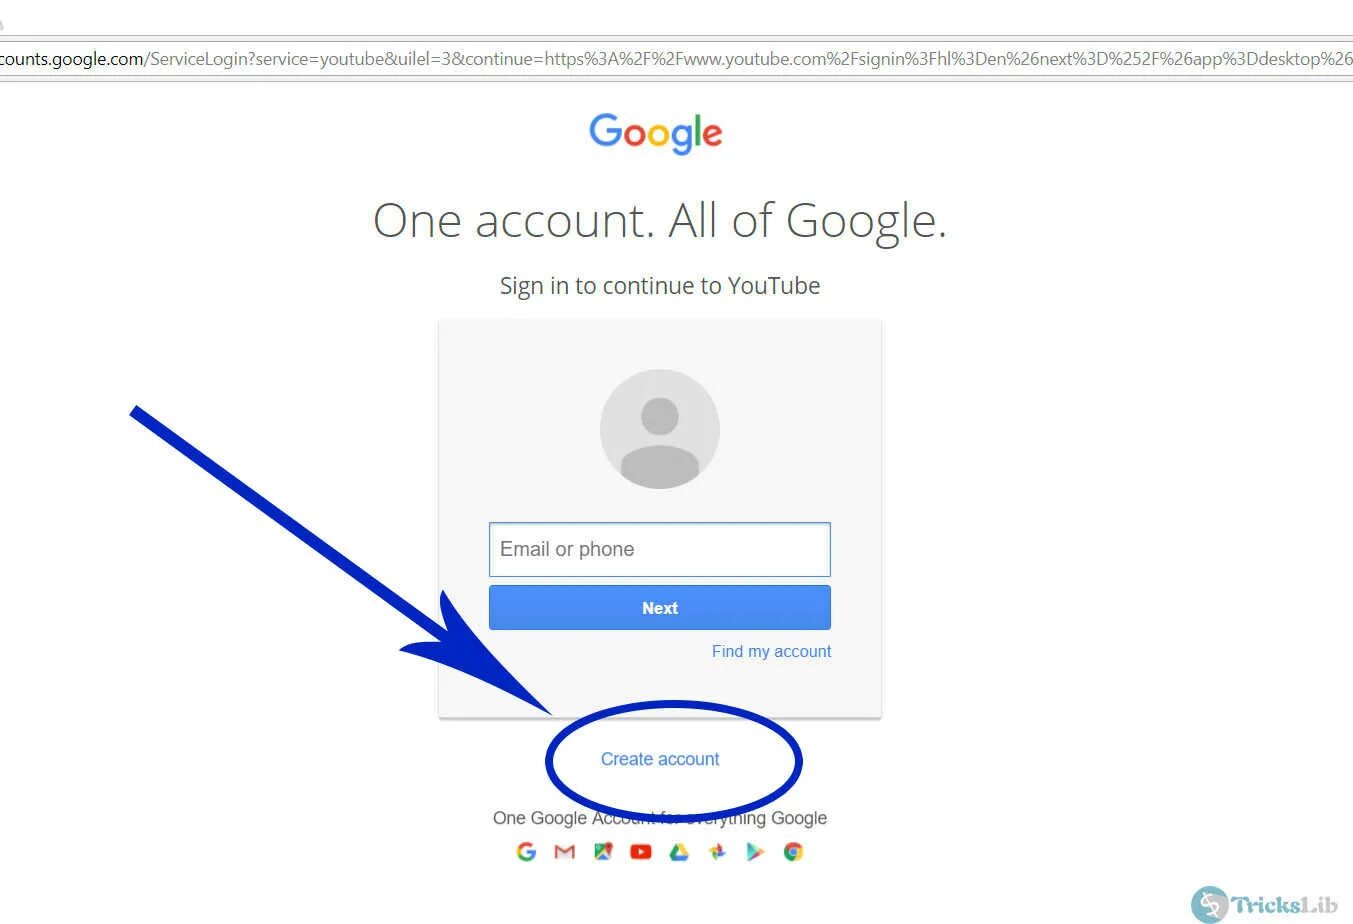
Task: Click the Google Play store icon
Action: coord(755,852)
